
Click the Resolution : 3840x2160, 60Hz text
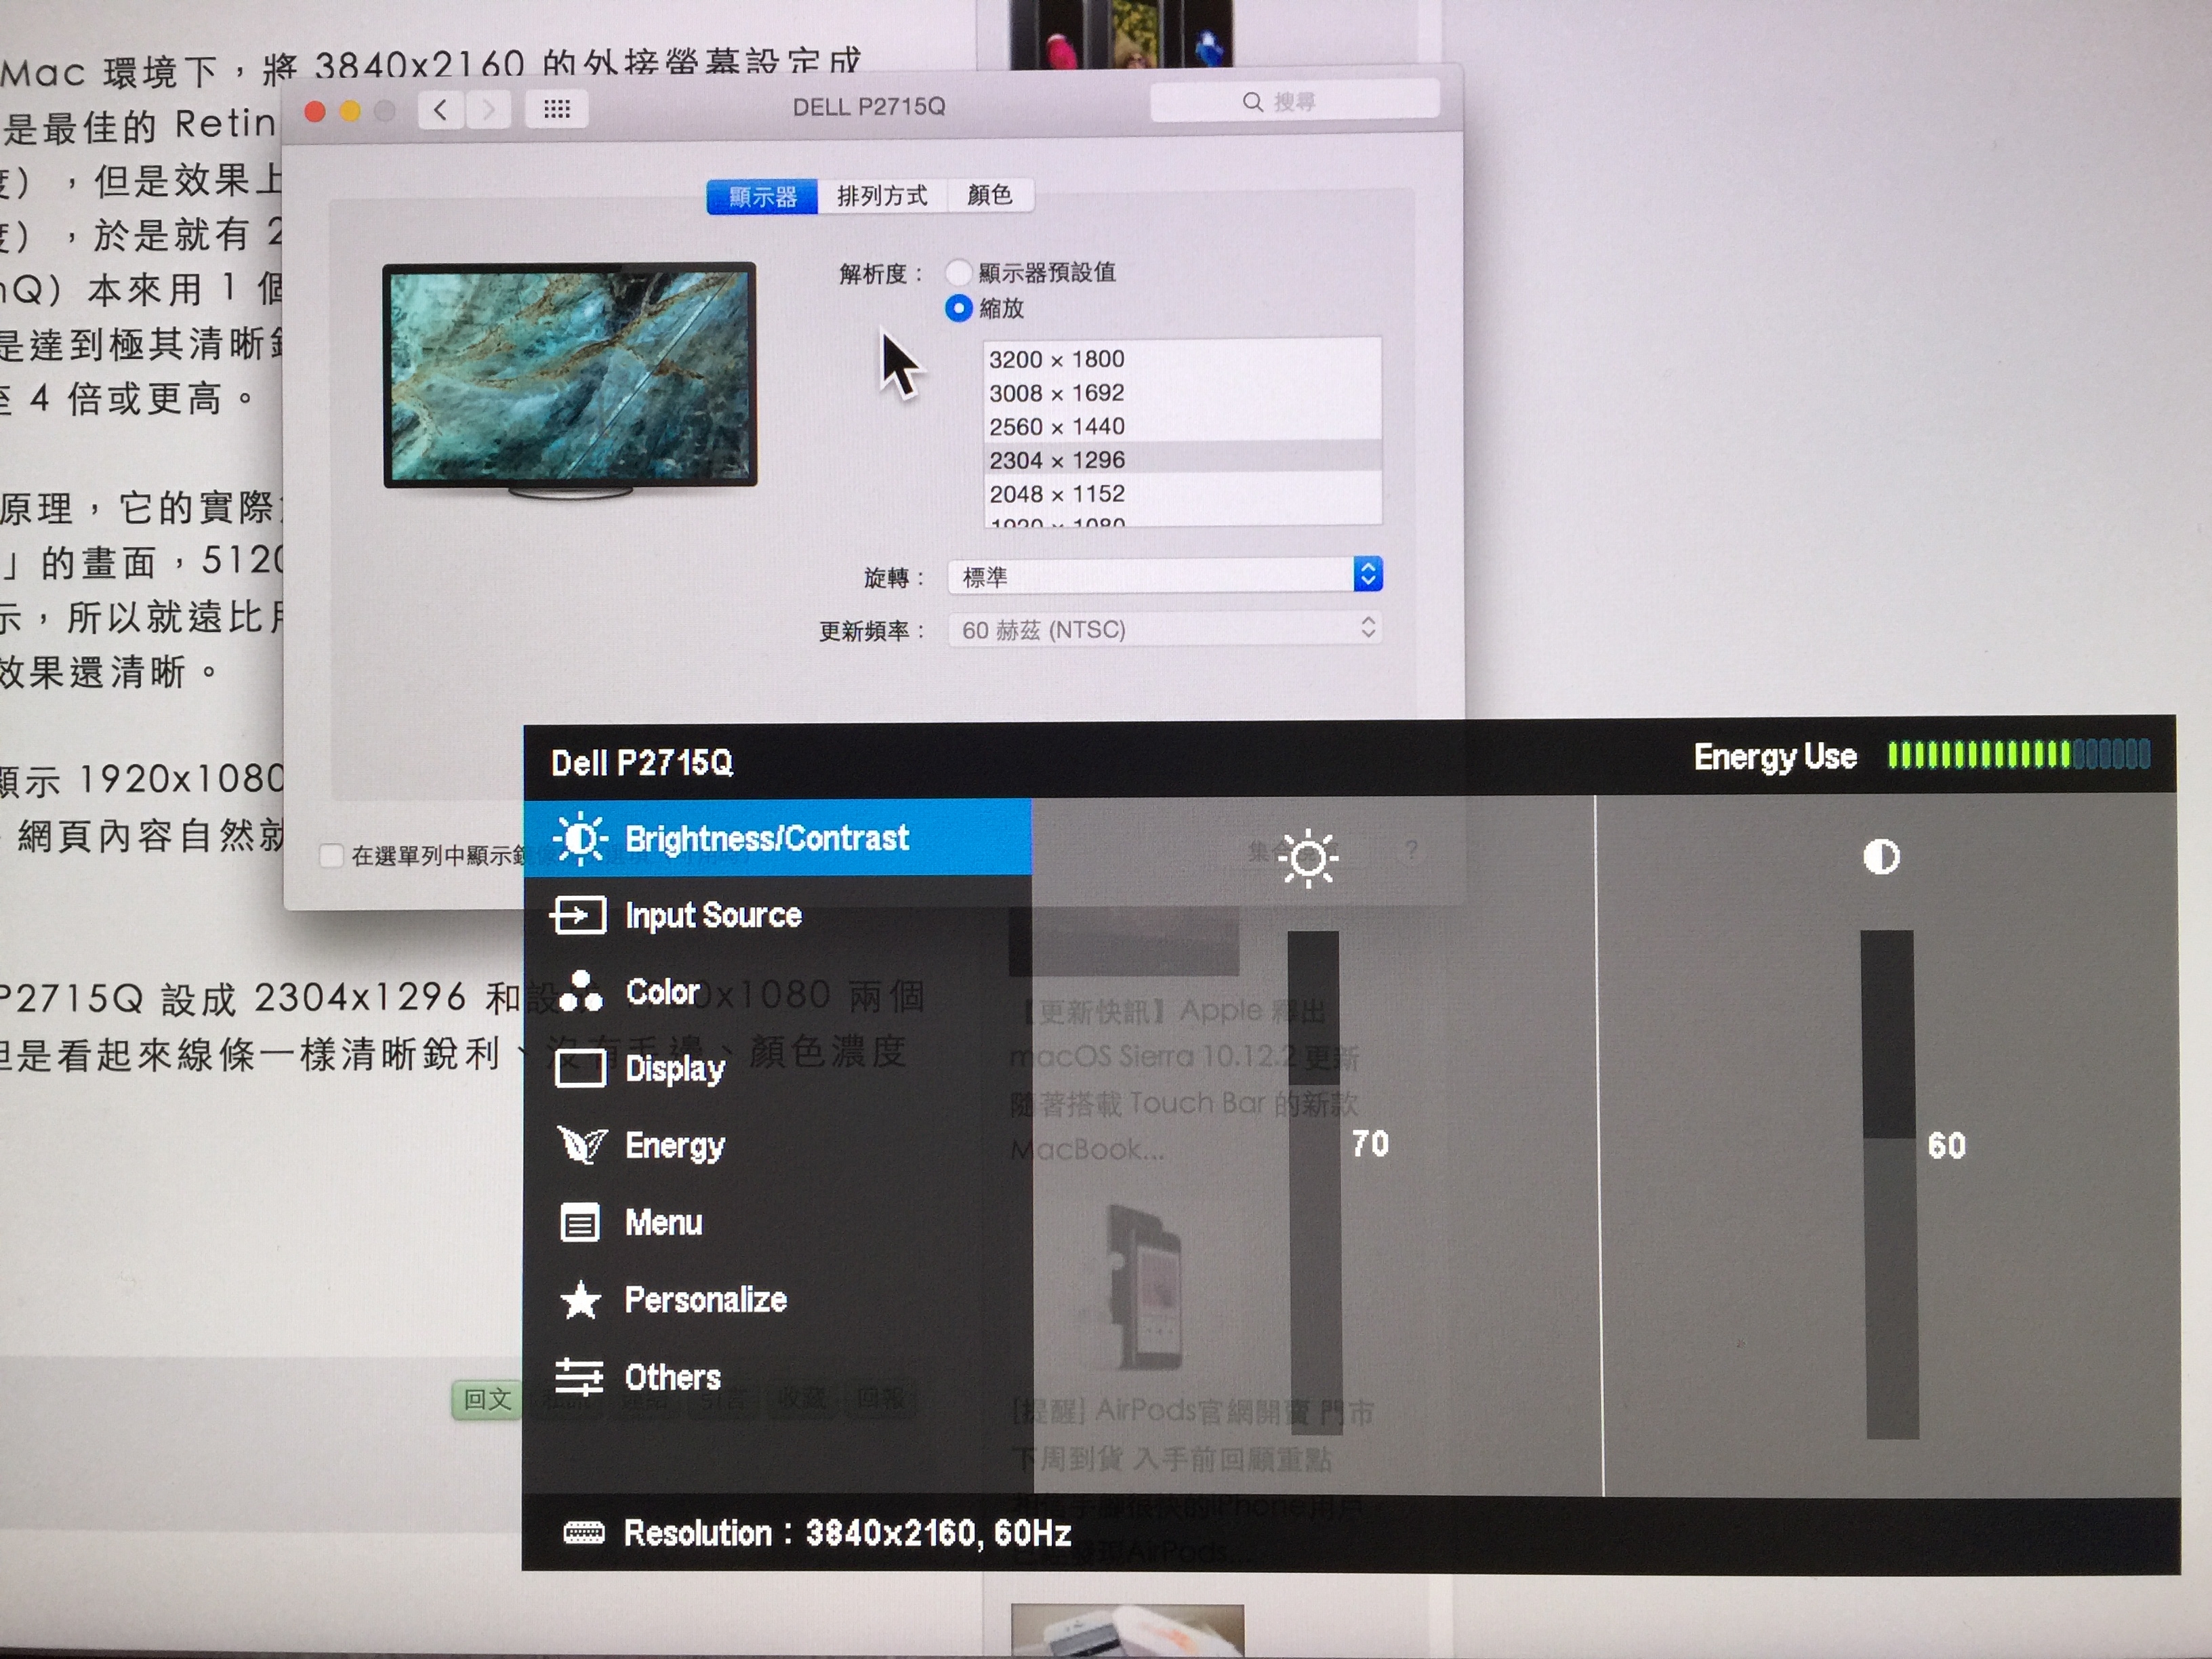848,1533
